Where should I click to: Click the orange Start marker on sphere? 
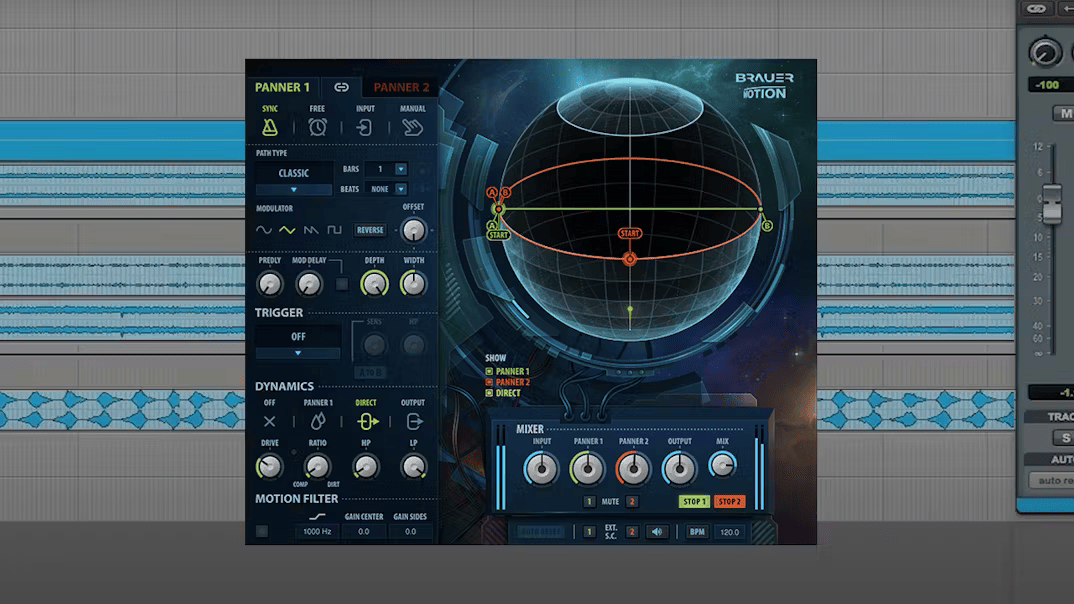[629, 234]
